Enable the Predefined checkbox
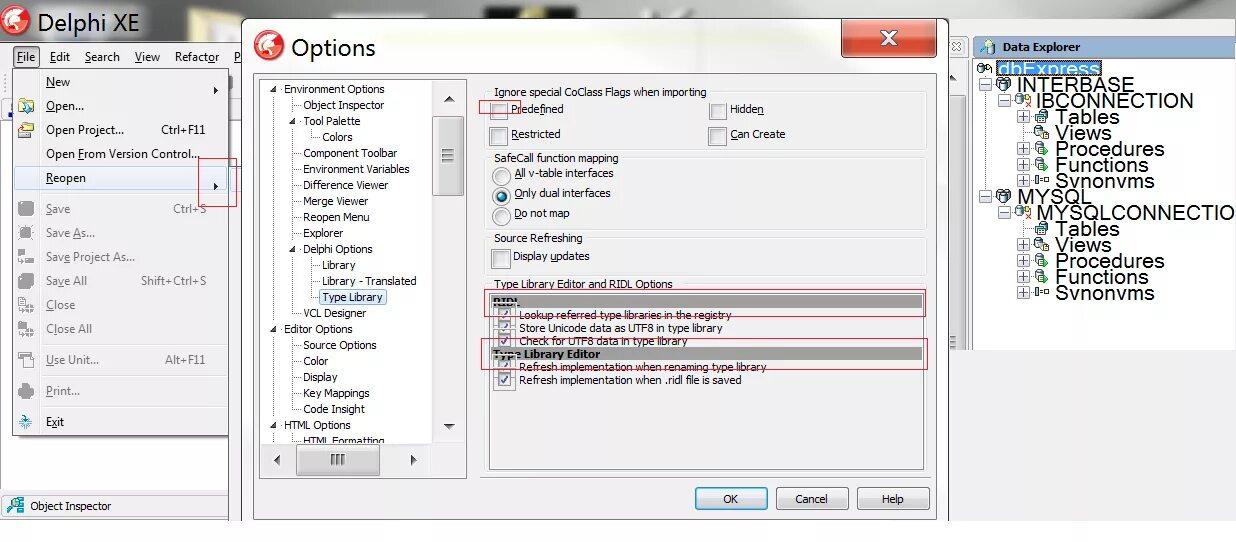The width and height of the screenshot is (1236, 542). point(499,110)
